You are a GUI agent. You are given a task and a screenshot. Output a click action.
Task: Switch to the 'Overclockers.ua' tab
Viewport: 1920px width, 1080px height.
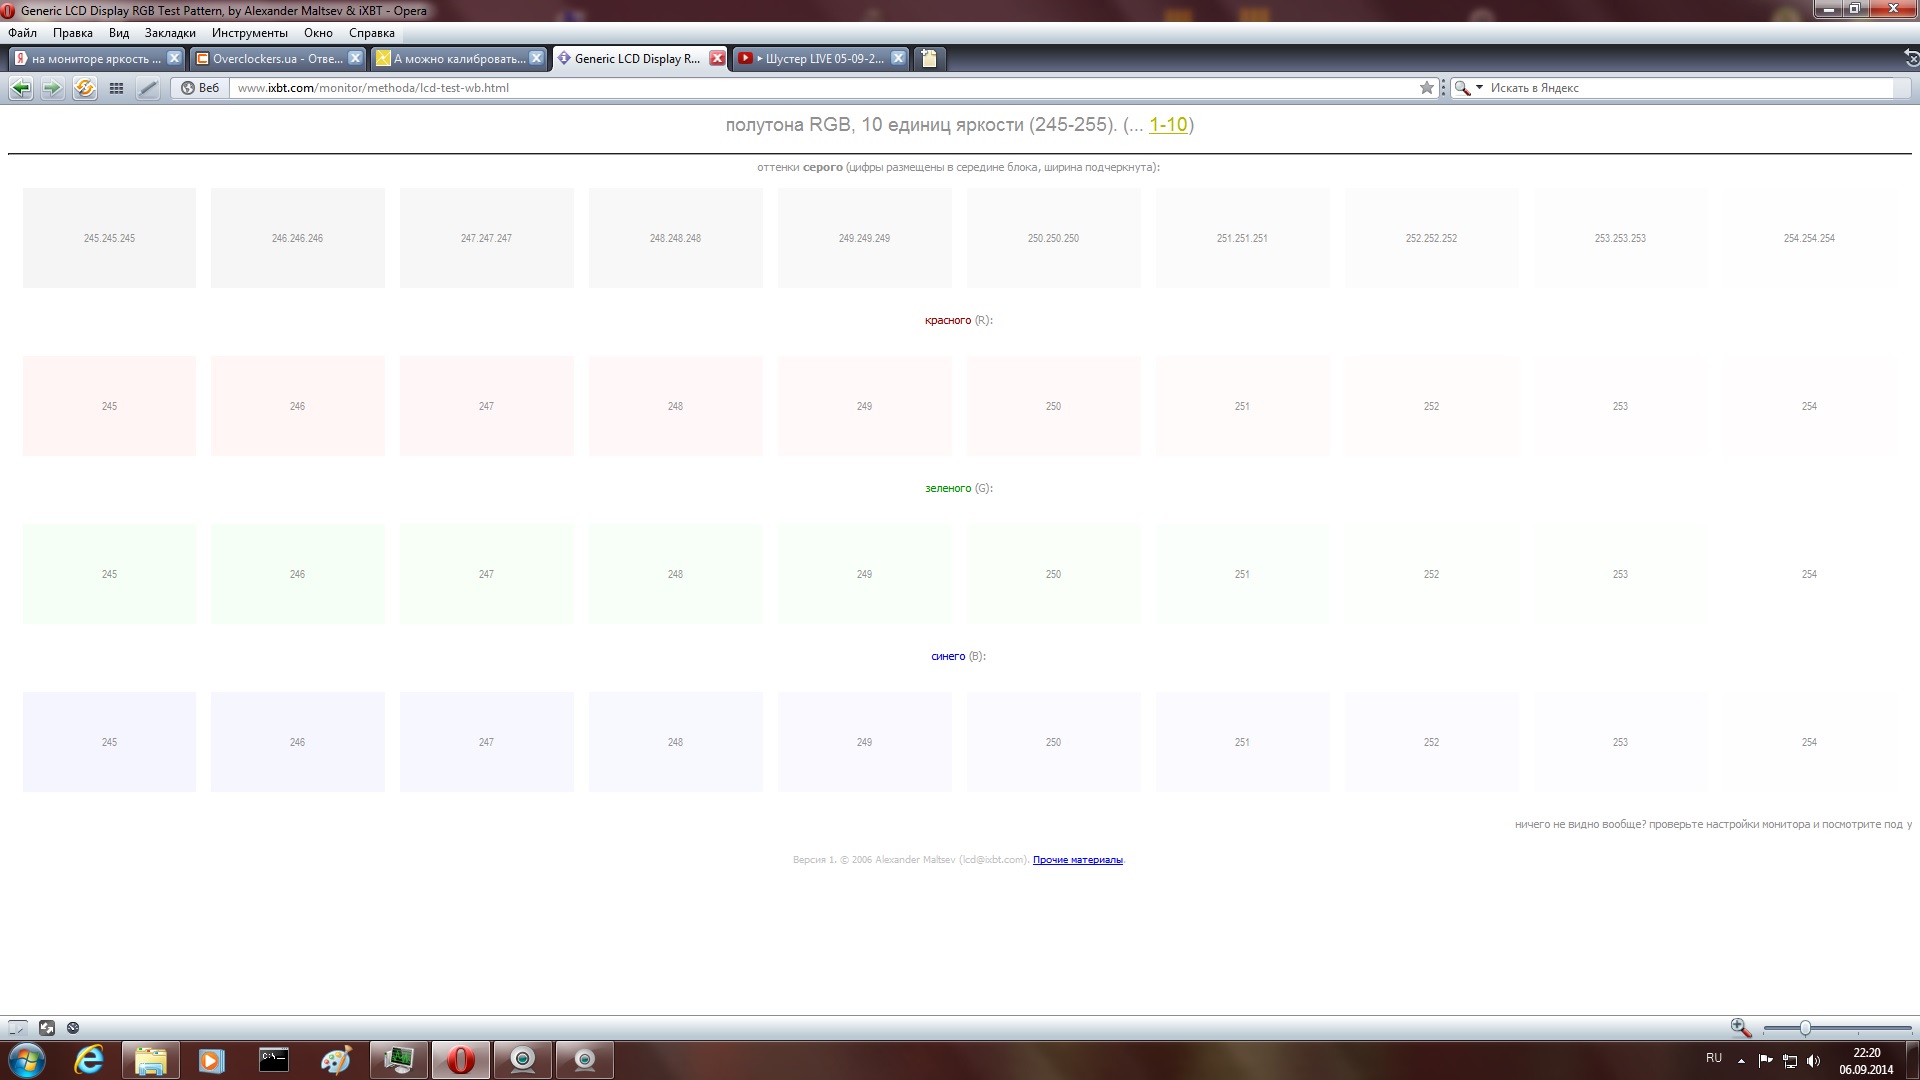[x=277, y=58]
